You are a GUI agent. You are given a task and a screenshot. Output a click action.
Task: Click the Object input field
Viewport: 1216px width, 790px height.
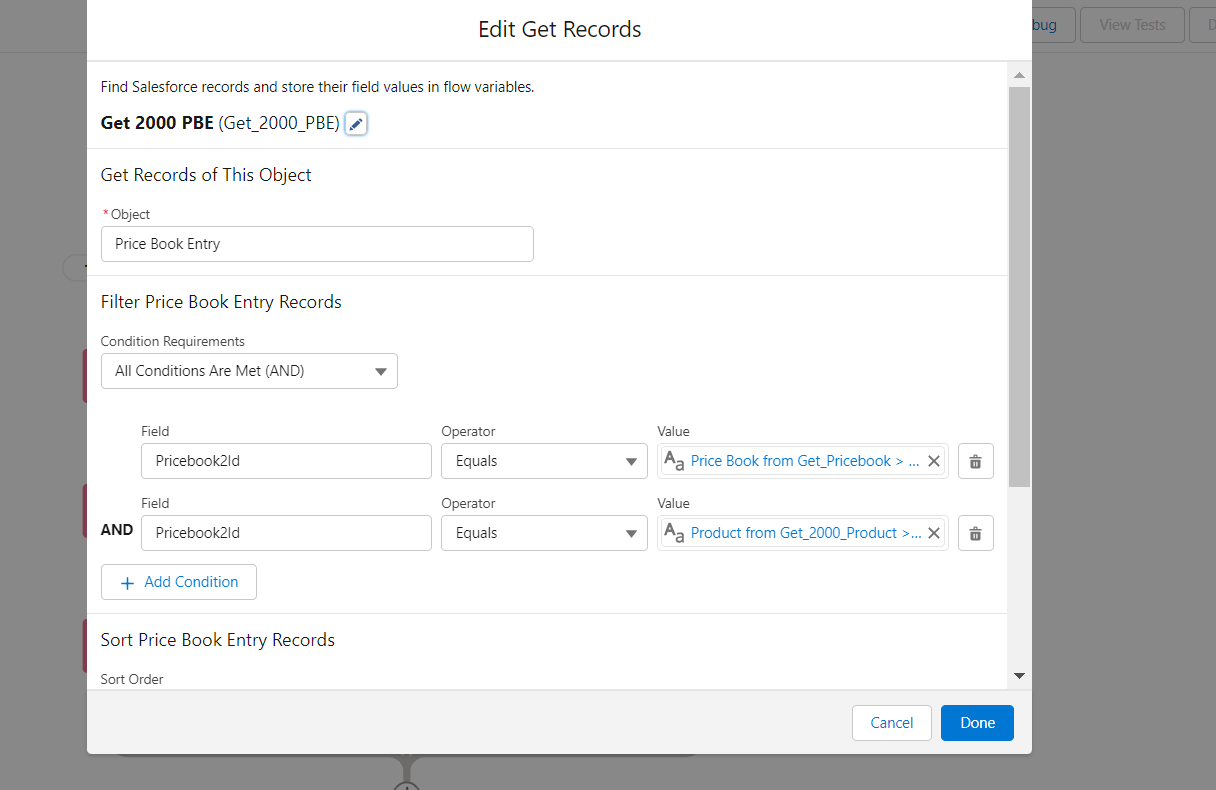point(317,244)
